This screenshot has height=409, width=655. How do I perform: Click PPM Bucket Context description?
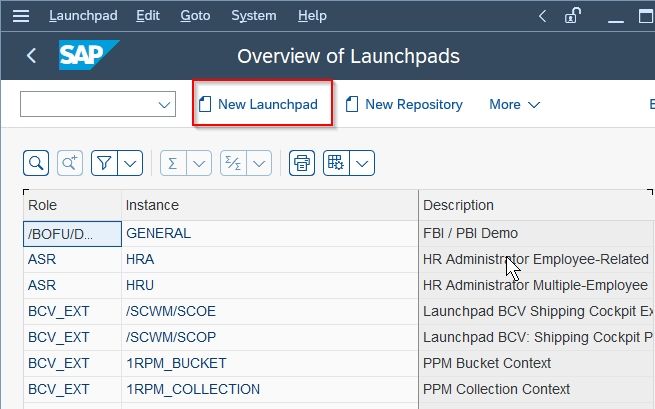(x=537, y=363)
